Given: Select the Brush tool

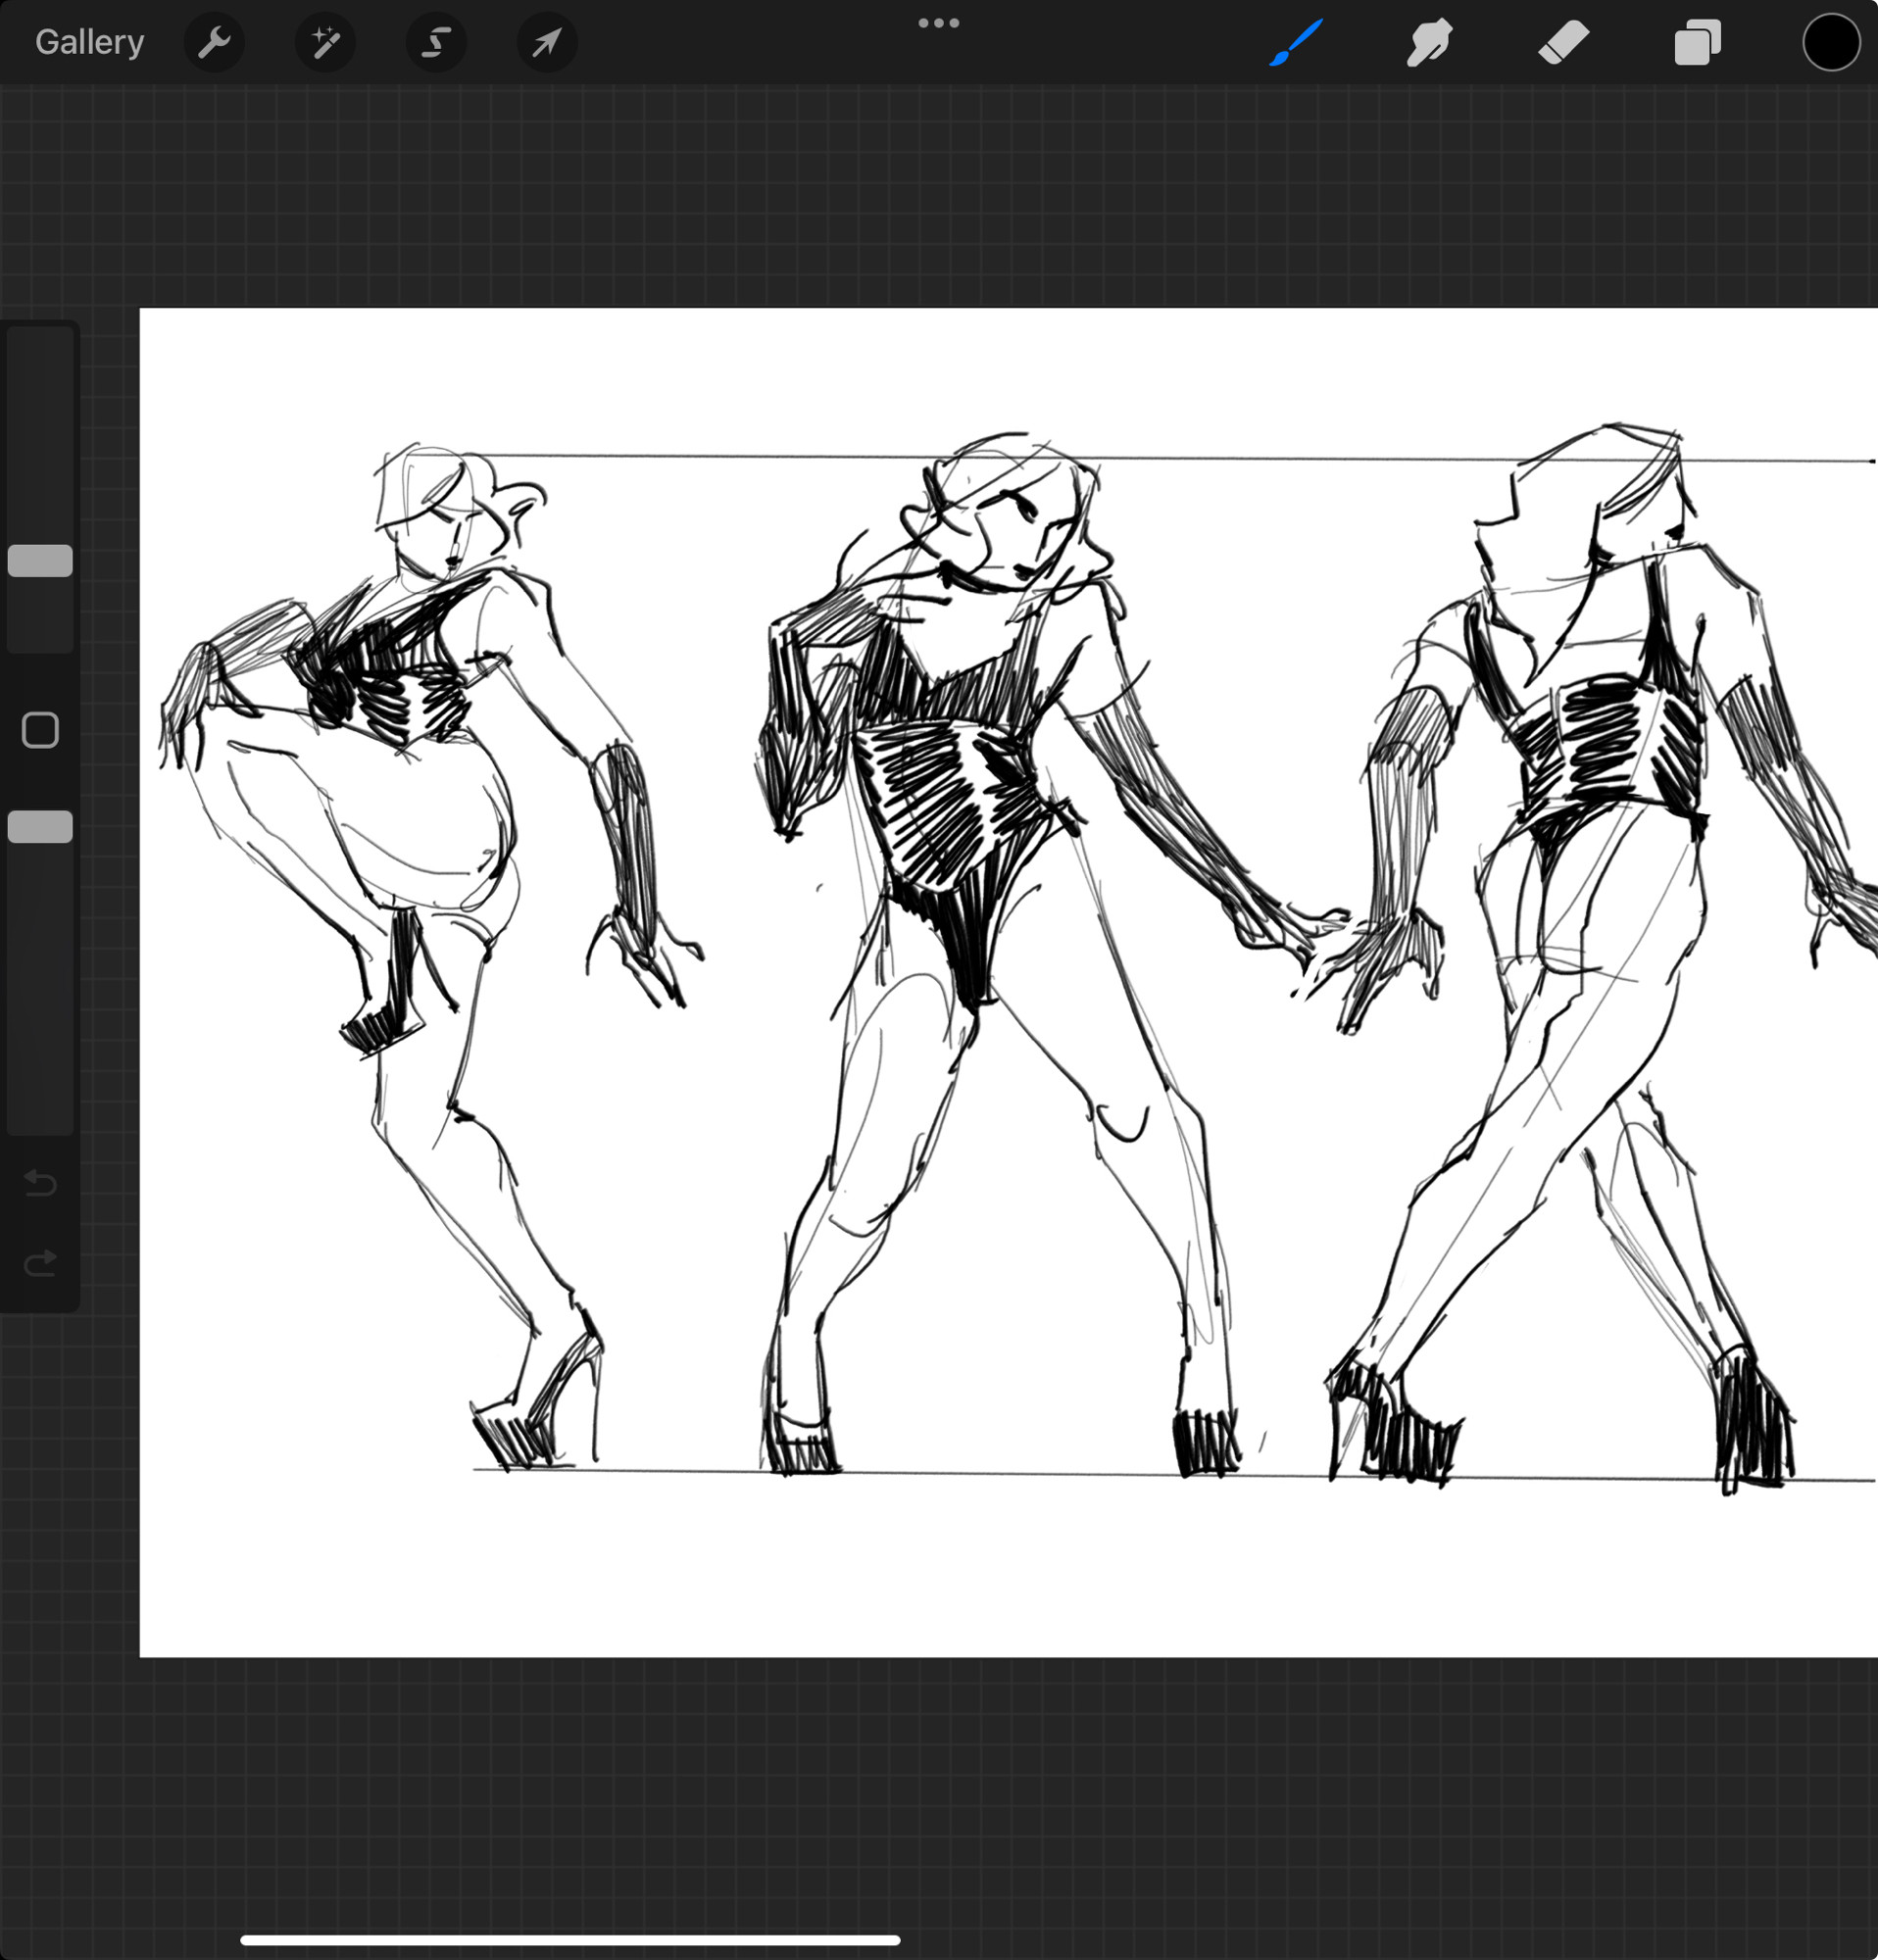Looking at the screenshot, I should coord(1296,42).
